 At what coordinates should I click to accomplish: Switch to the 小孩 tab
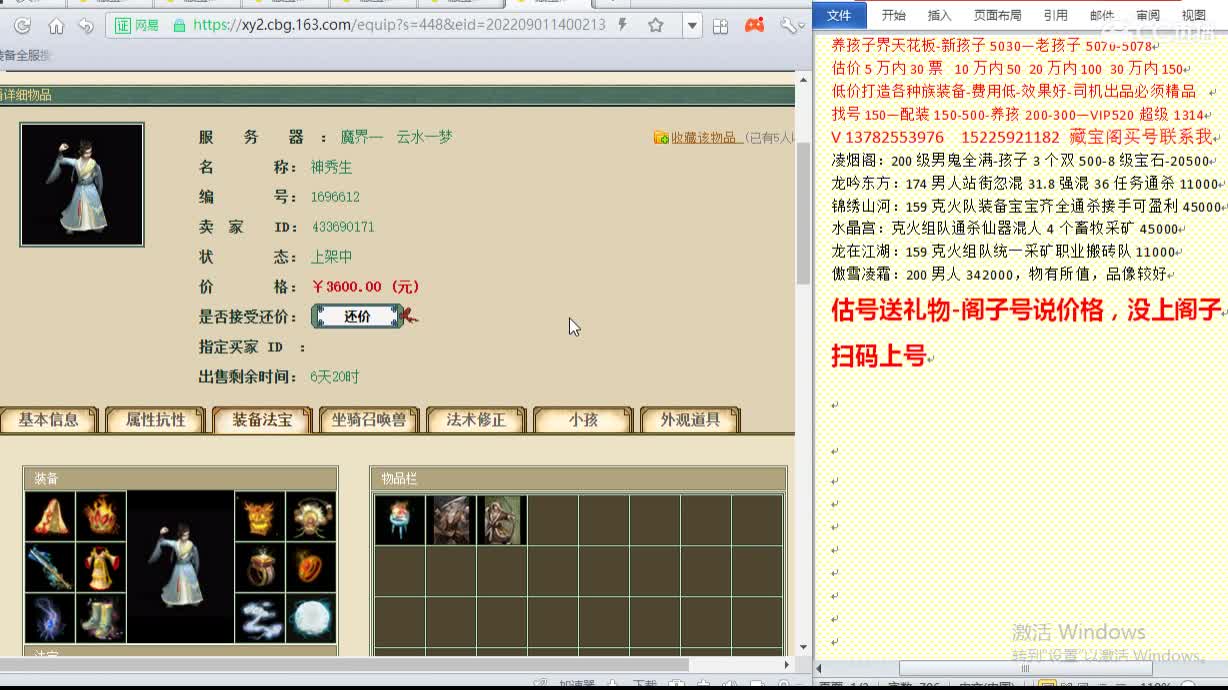click(x=583, y=420)
